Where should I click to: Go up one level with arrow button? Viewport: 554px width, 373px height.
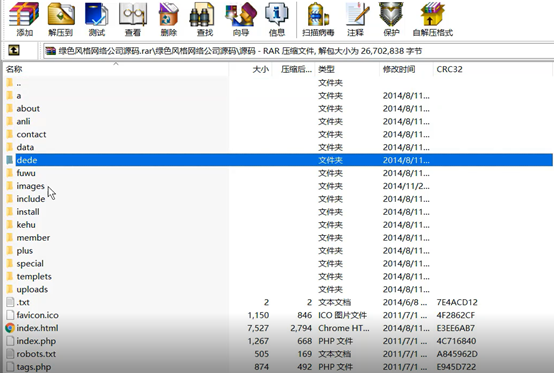point(14,50)
